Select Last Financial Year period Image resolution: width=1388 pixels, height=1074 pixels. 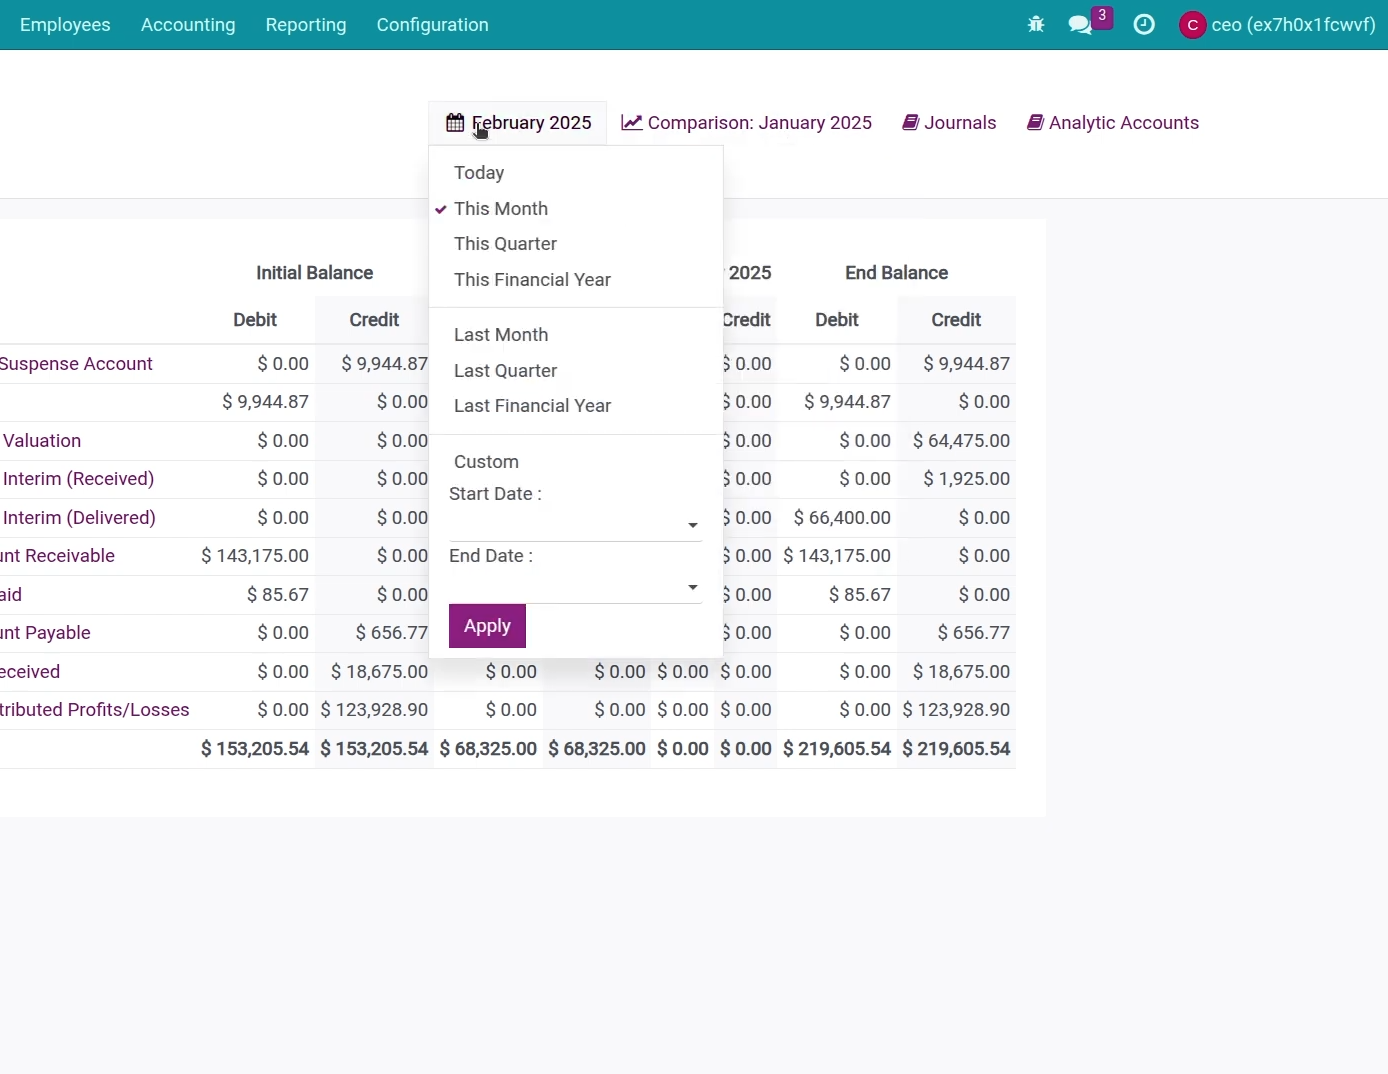pos(532,406)
